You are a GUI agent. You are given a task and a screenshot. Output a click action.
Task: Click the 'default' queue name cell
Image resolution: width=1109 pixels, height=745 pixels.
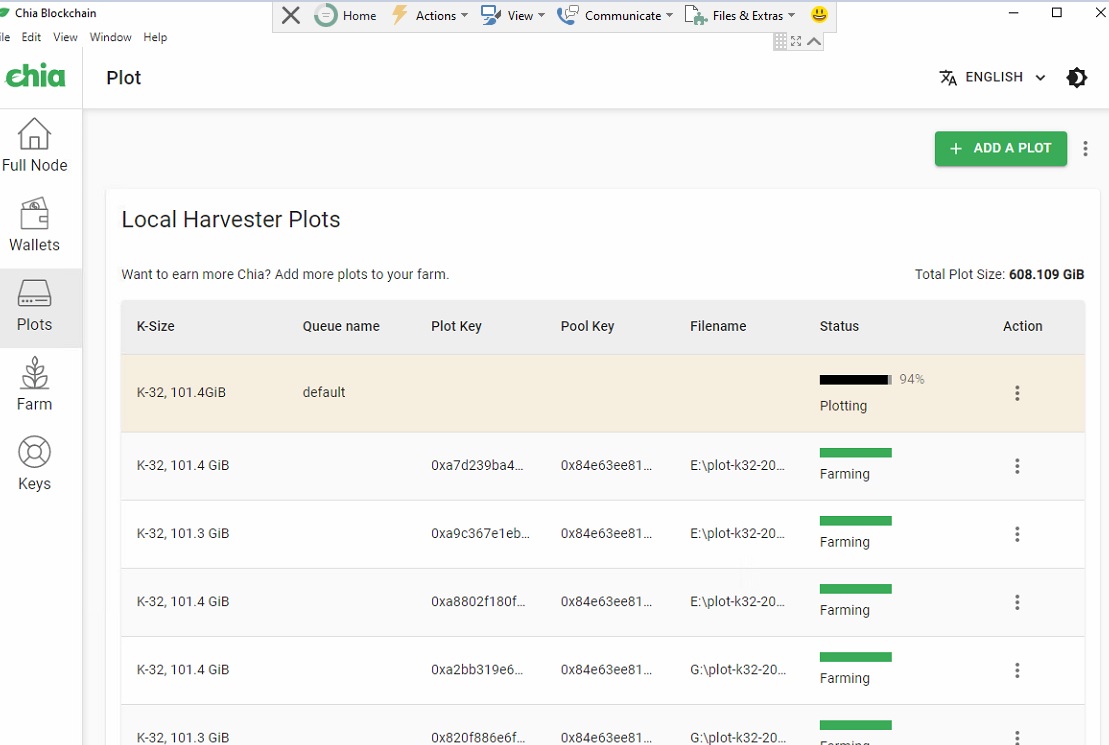point(324,392)
